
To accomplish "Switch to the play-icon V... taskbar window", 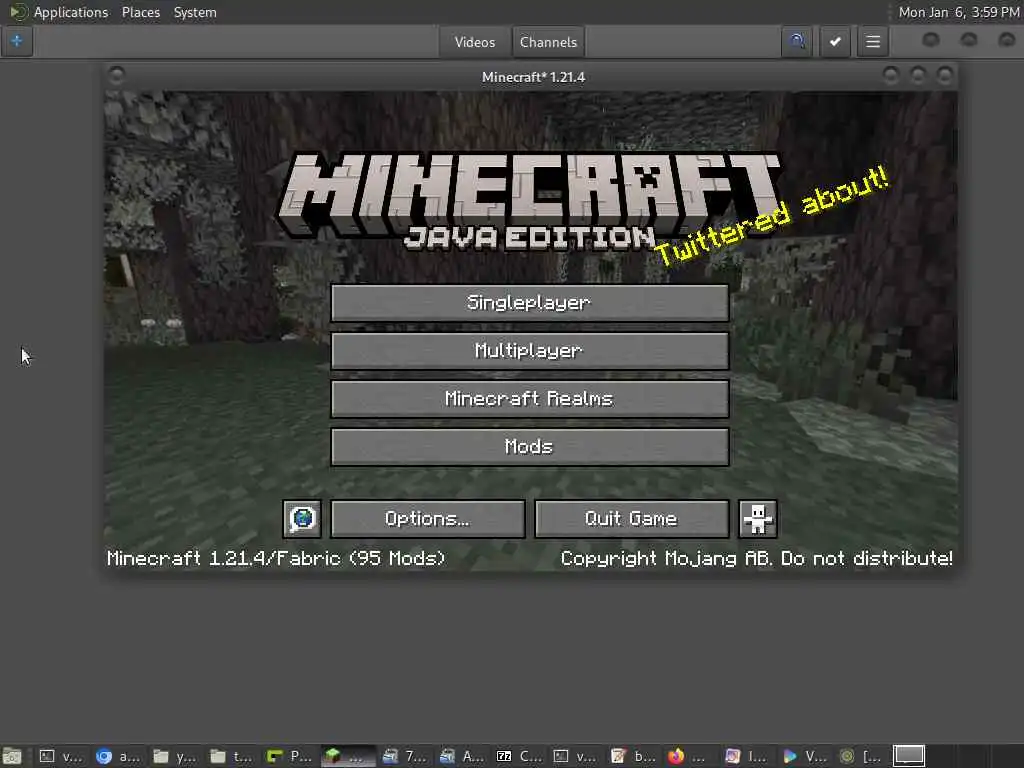I will [806, 756].
